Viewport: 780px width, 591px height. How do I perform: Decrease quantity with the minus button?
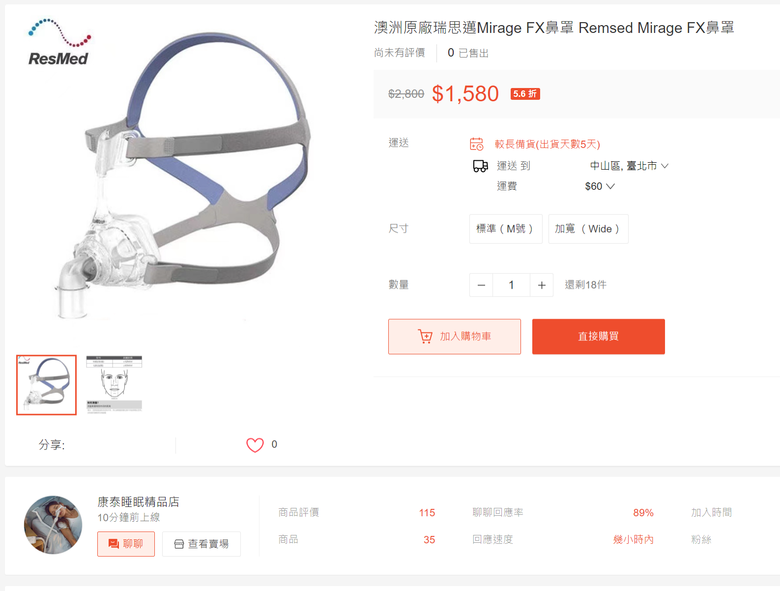[481, 285]
